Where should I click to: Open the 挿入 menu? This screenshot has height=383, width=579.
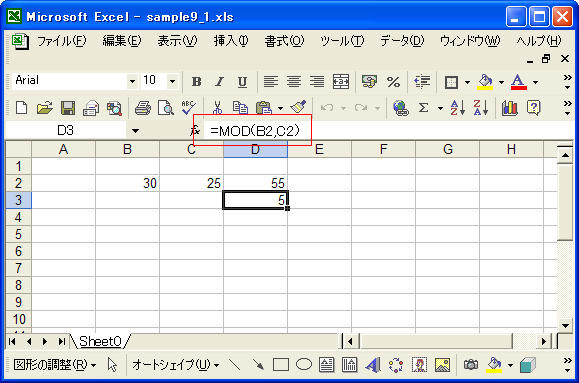pos(231,41)
